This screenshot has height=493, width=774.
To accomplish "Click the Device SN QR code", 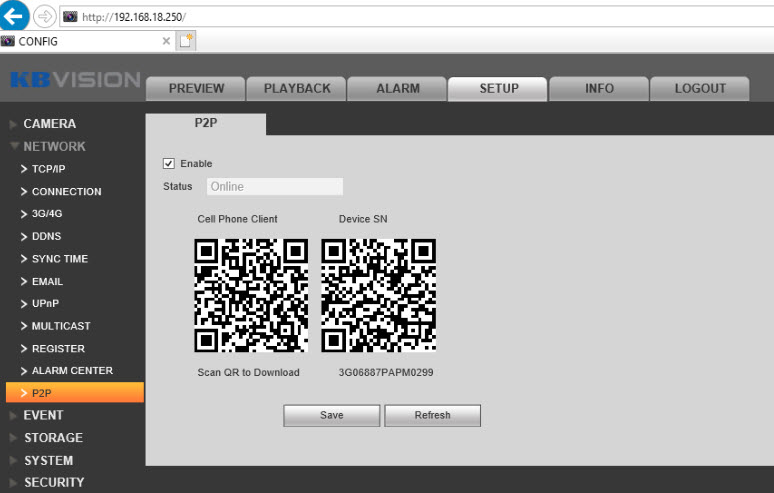I will [x=379, y=295].
